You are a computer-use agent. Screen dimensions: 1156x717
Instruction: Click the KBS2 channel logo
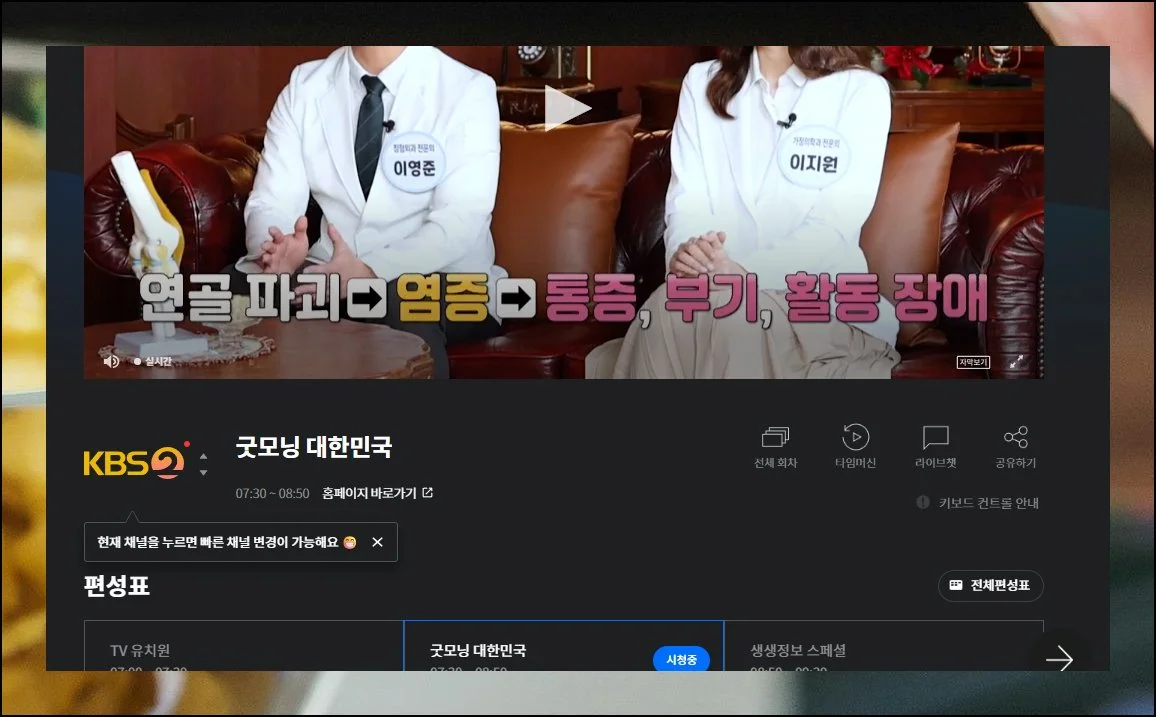pos(134,462)
